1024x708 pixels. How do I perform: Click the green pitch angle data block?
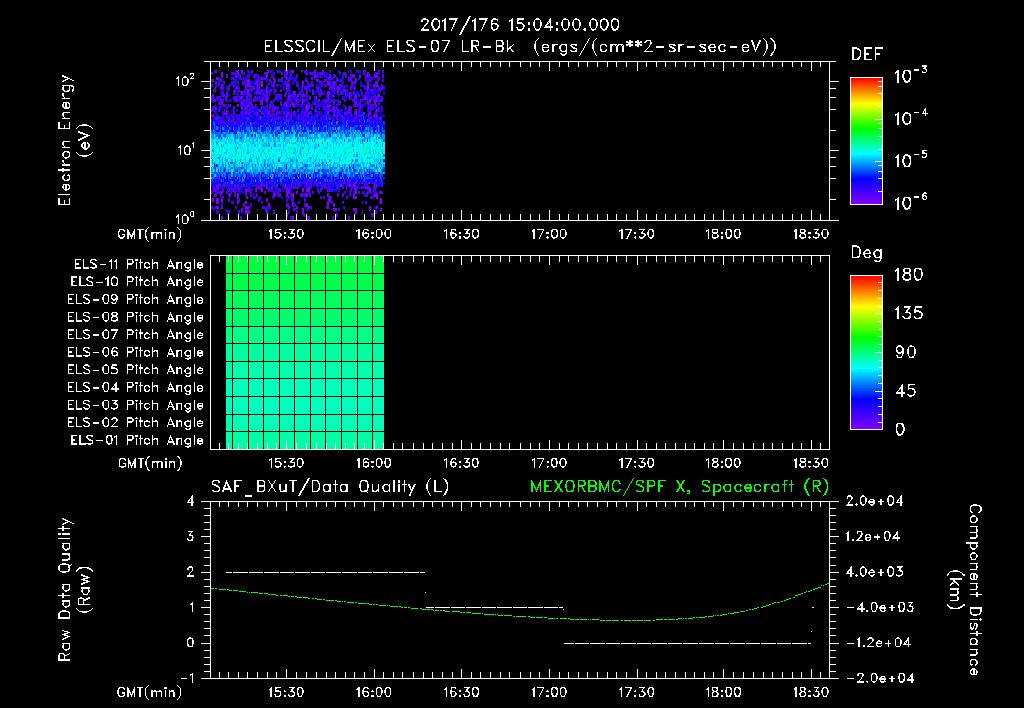pyautogui.click(x=305, y=353)
